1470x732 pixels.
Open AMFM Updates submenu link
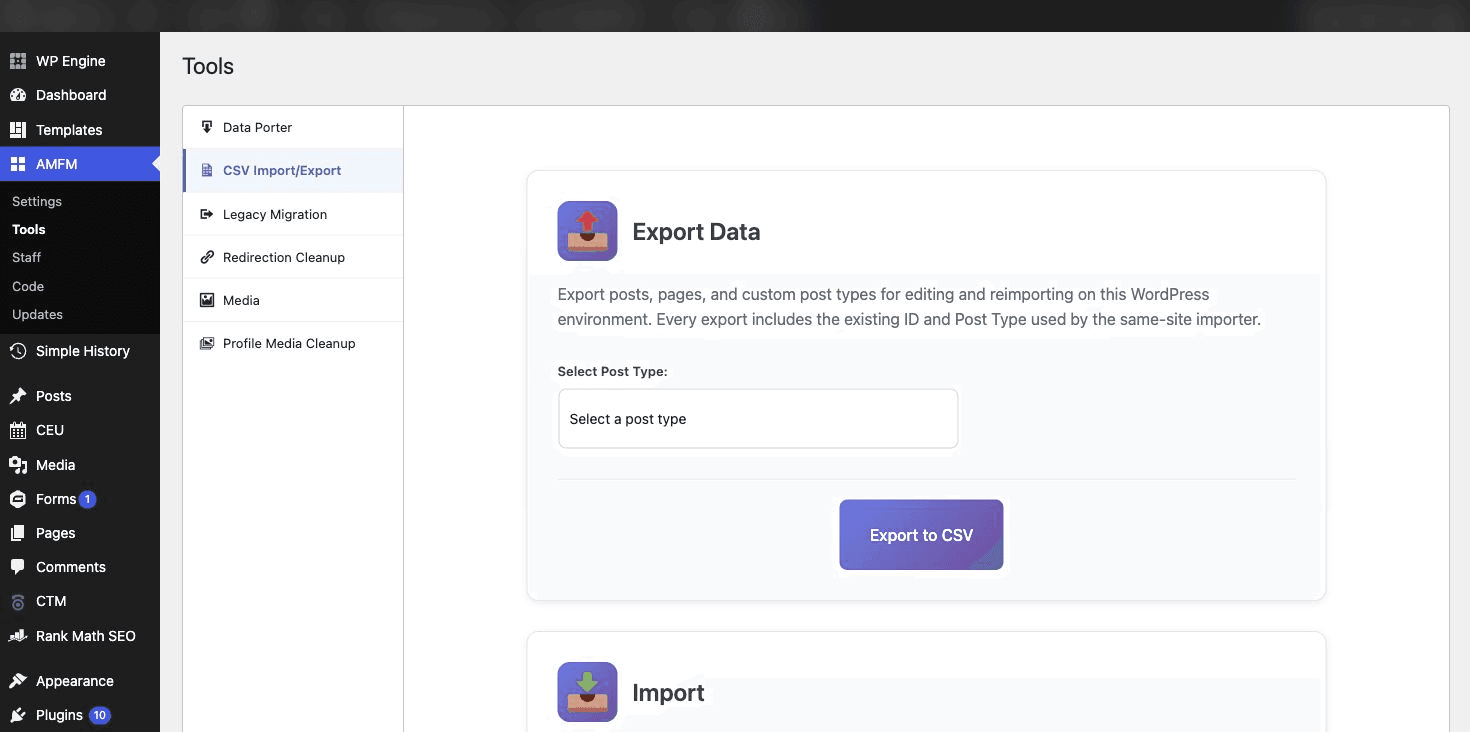click(38, 314)
